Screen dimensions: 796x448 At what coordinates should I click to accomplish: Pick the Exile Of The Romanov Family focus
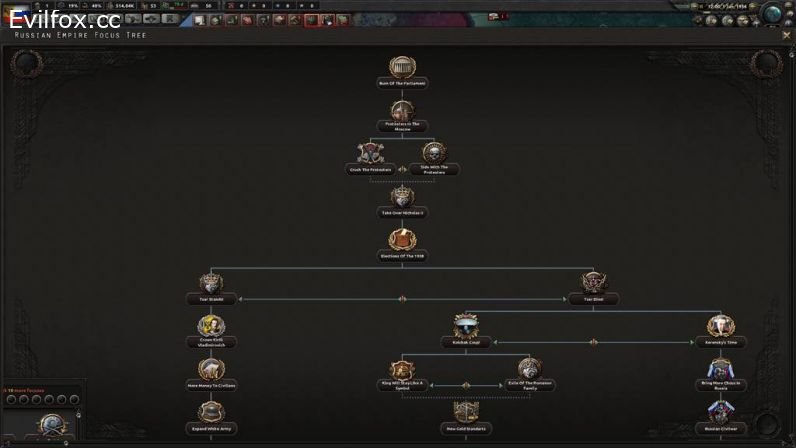point(530,370)
